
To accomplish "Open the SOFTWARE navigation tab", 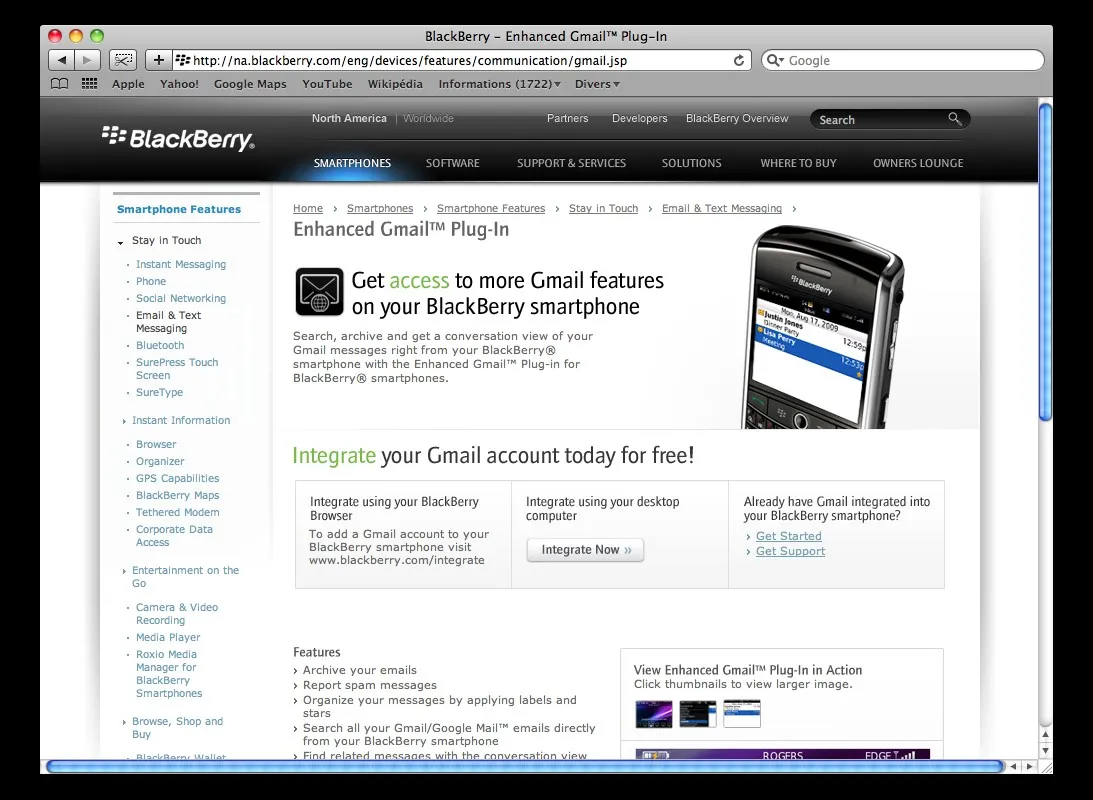I will click(452, 163).
